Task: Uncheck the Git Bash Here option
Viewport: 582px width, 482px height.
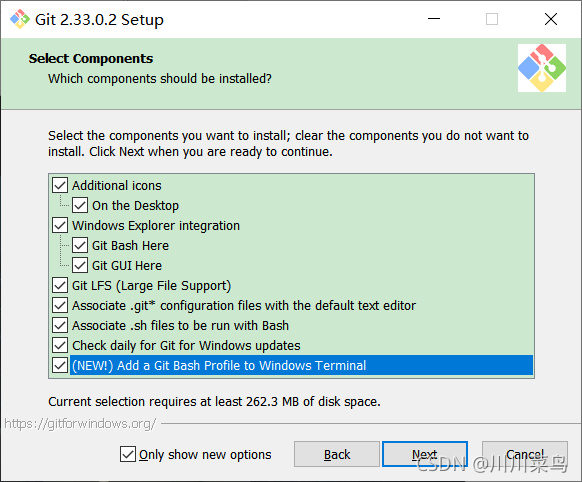Action: point(80,245)
